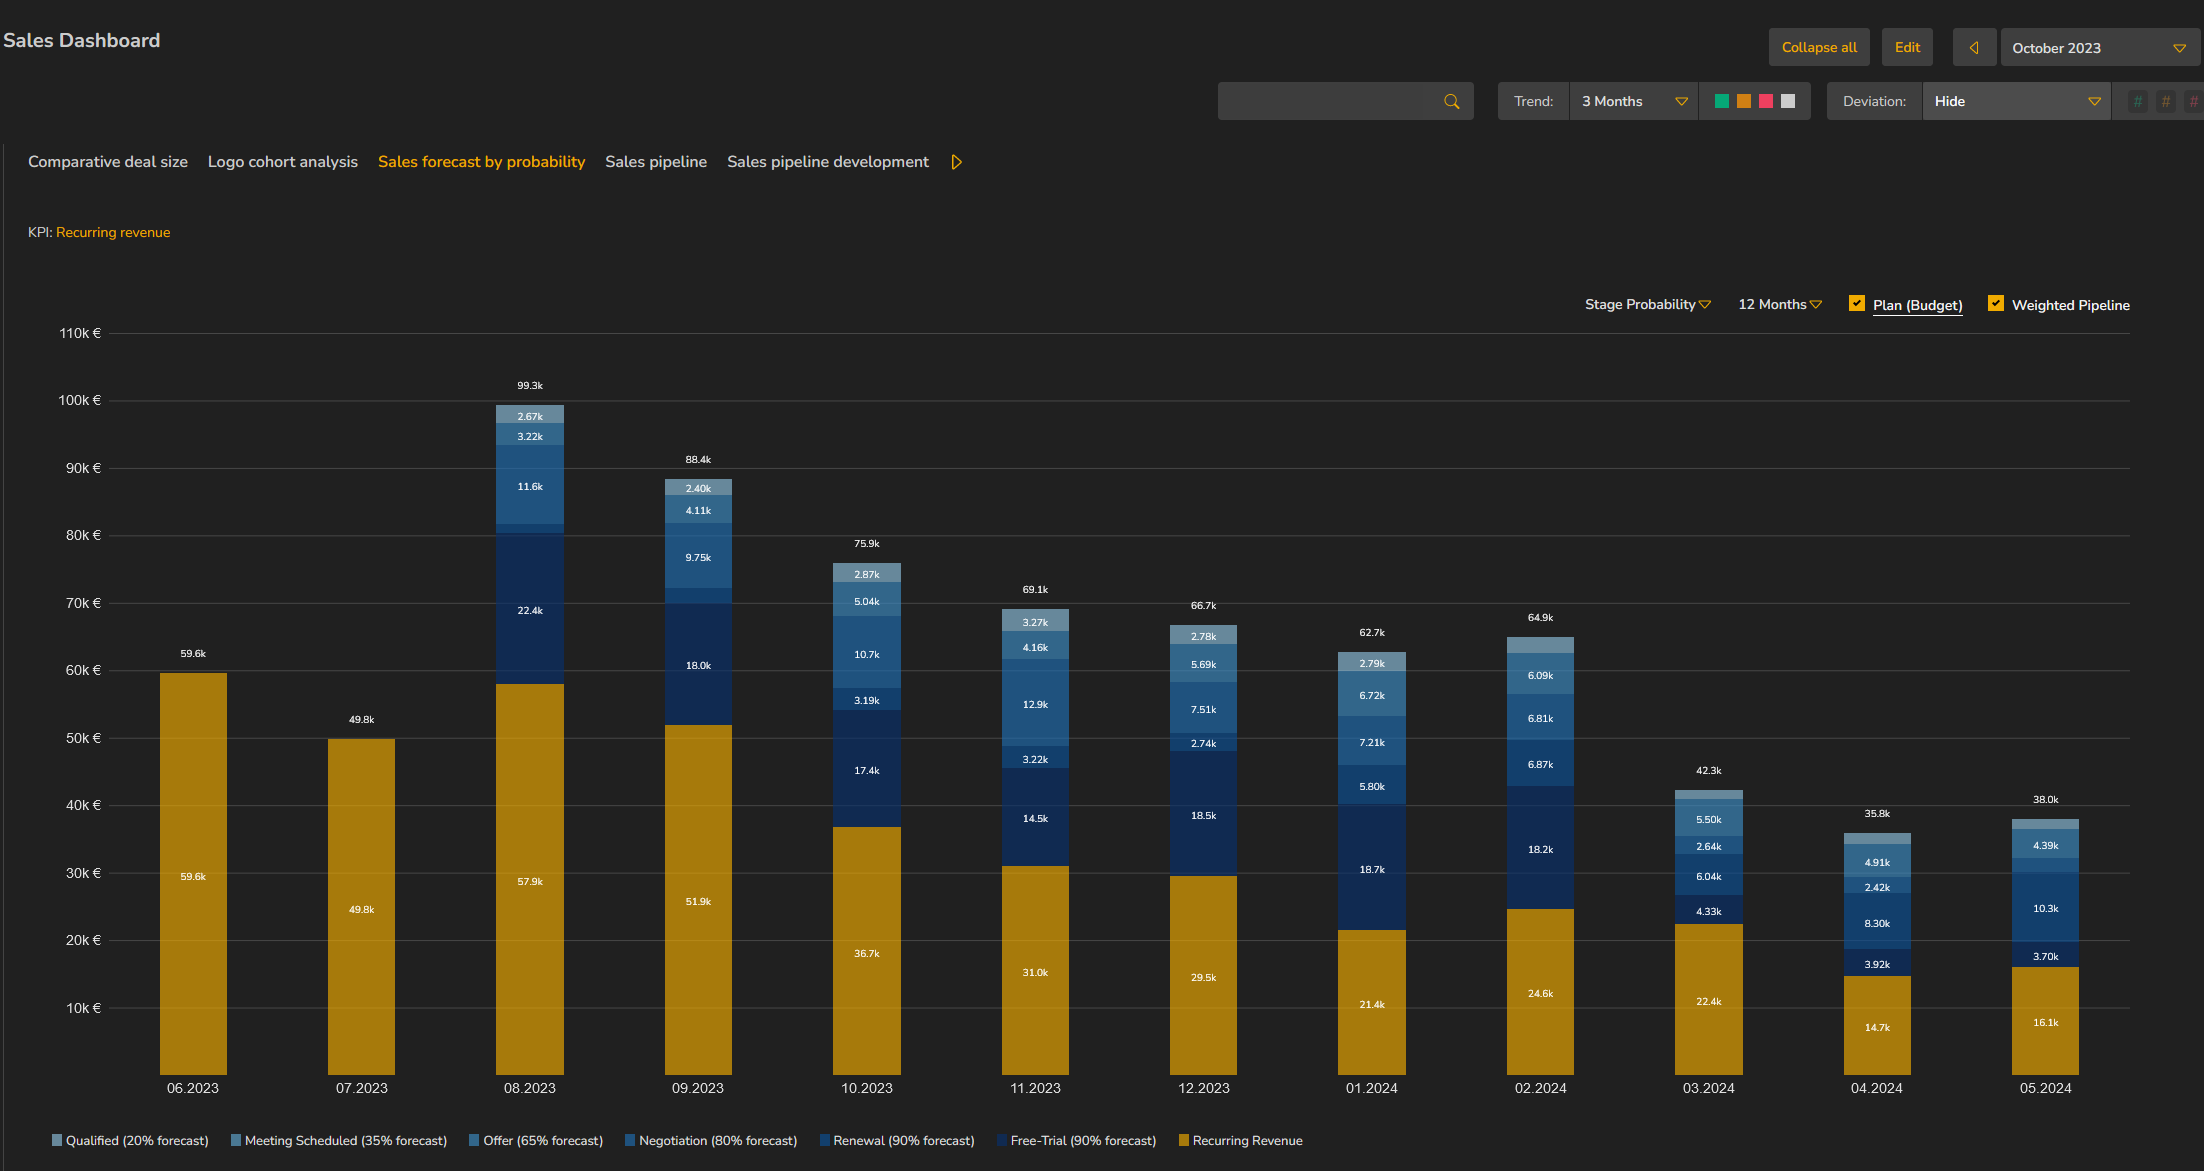Go to previous month with left arrow
The width and height of the screenshot is (2204, 1171).
1973,48
